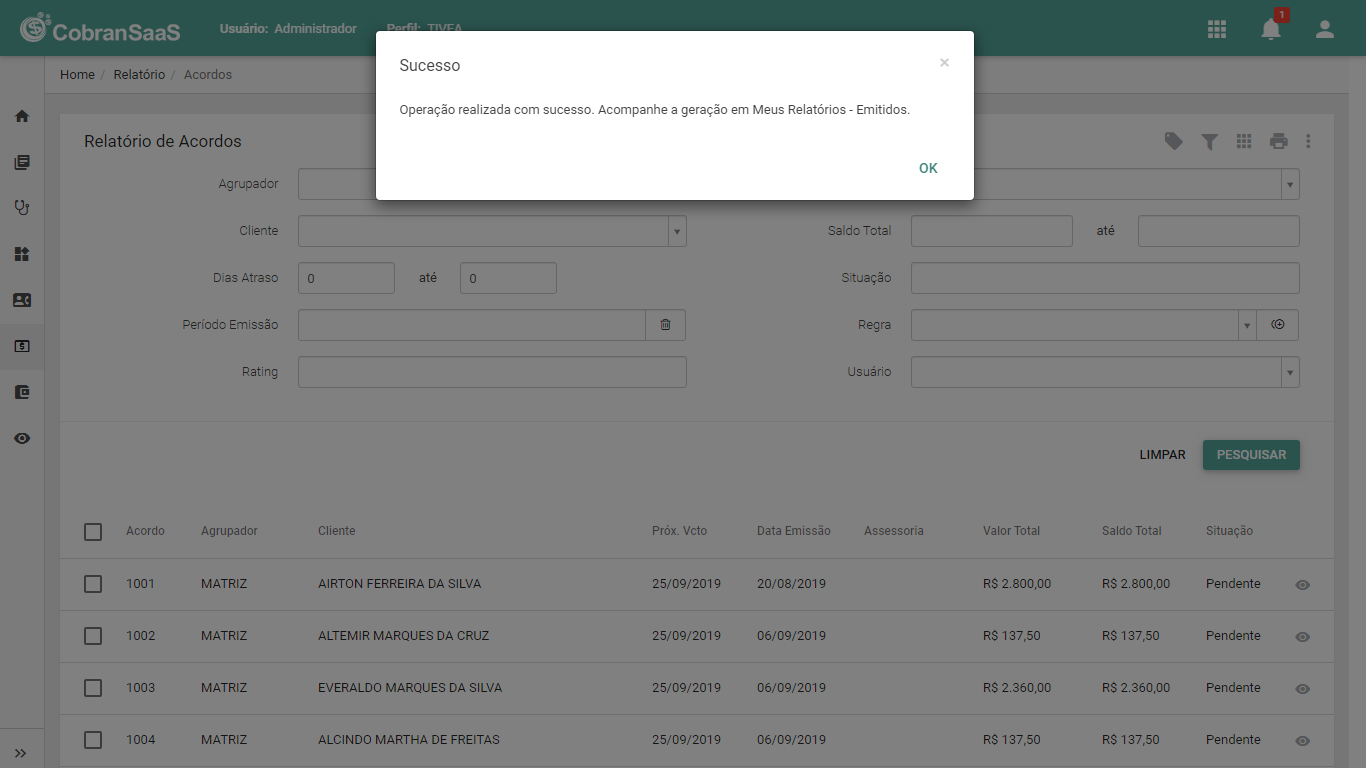This screenshot has height=768, width=1366.
Task: Click the print icon
Action: [1279, 141]
